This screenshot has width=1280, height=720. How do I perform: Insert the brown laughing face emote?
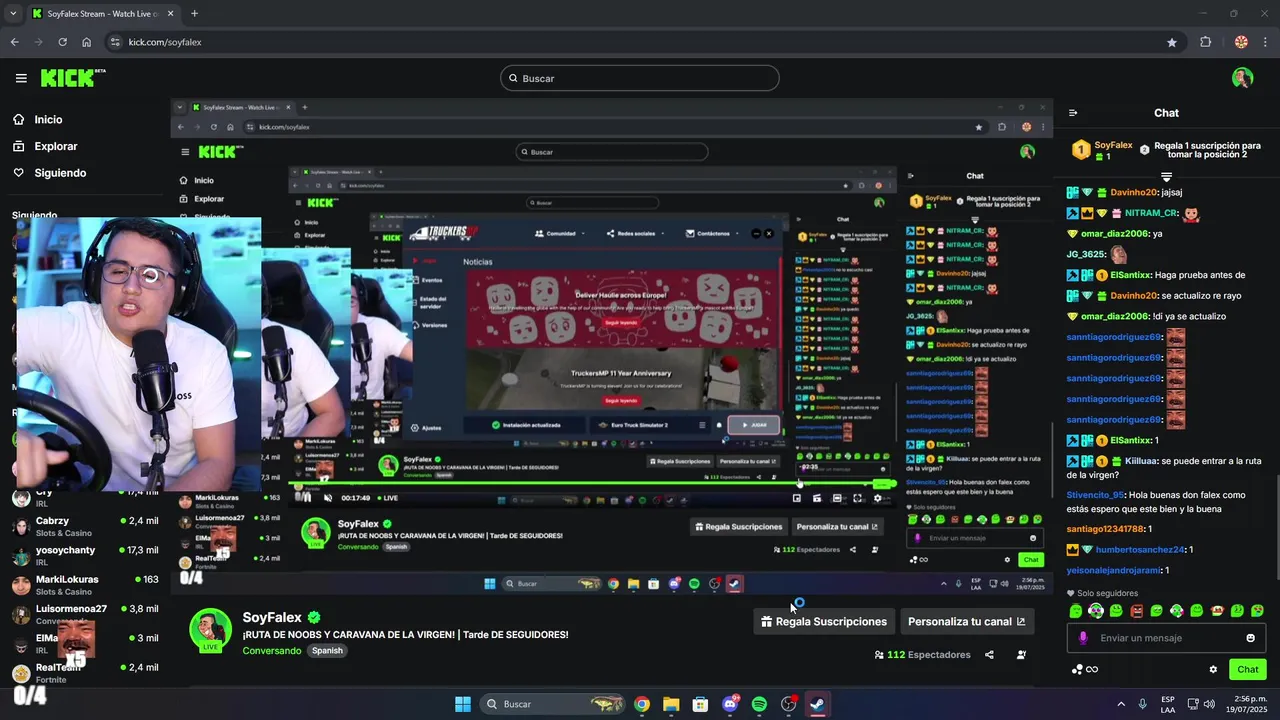click(x=1217, y=610)
